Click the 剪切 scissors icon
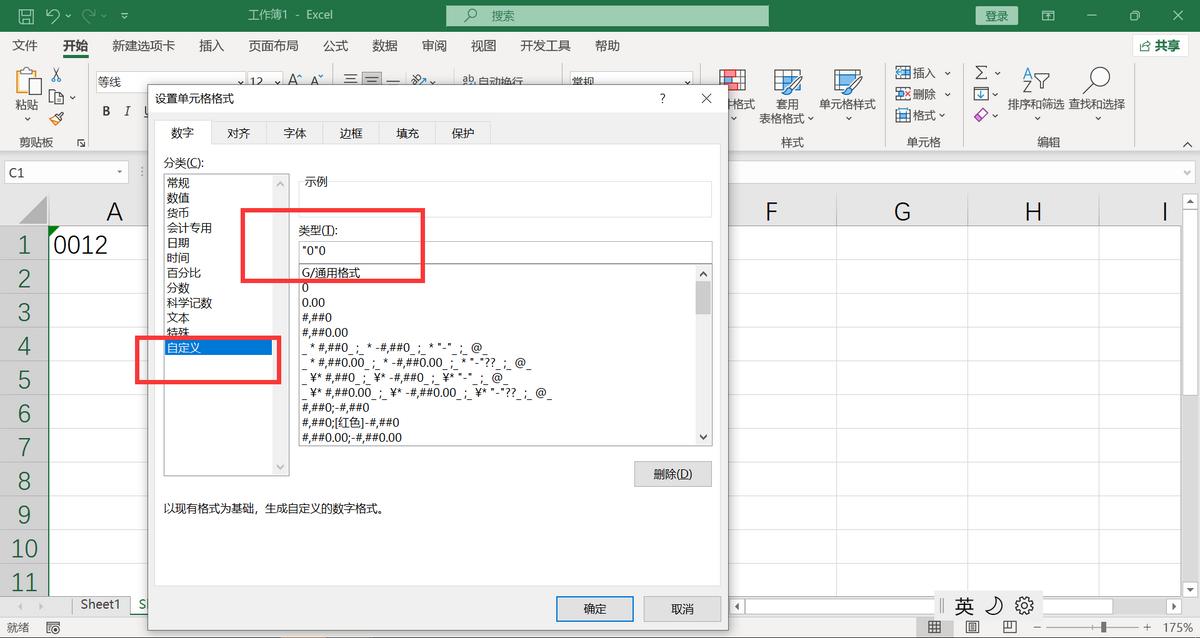The image size is (1200, 638). (55, 76)
